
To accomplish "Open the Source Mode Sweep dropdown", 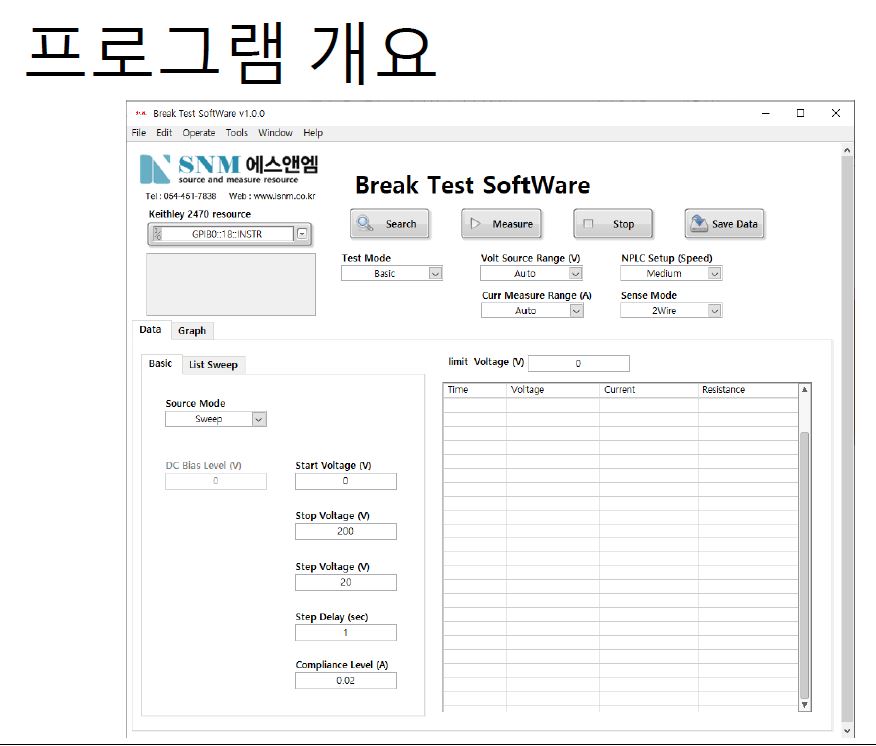I will (x=259, y=419).
